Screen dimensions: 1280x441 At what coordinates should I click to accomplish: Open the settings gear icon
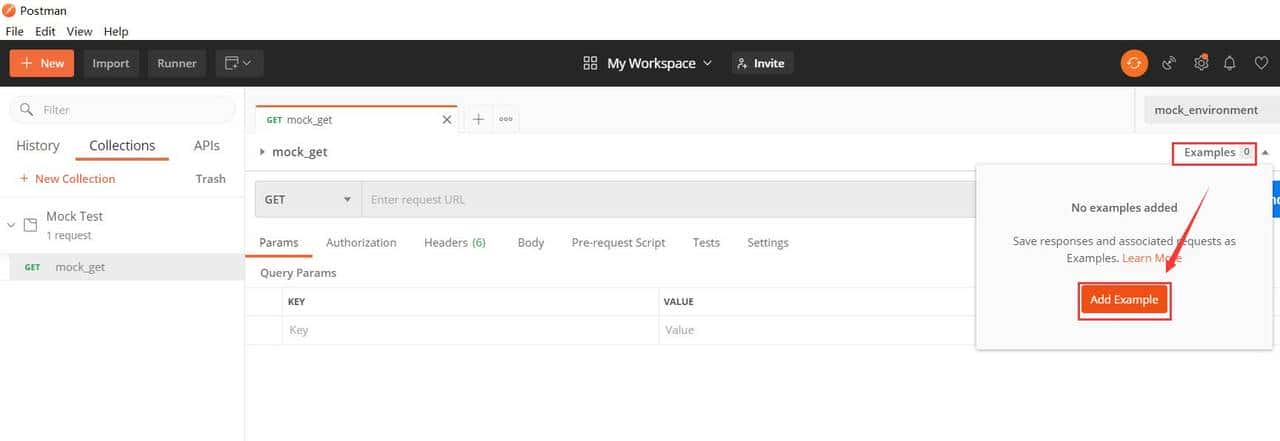[x=1201, y=63]
